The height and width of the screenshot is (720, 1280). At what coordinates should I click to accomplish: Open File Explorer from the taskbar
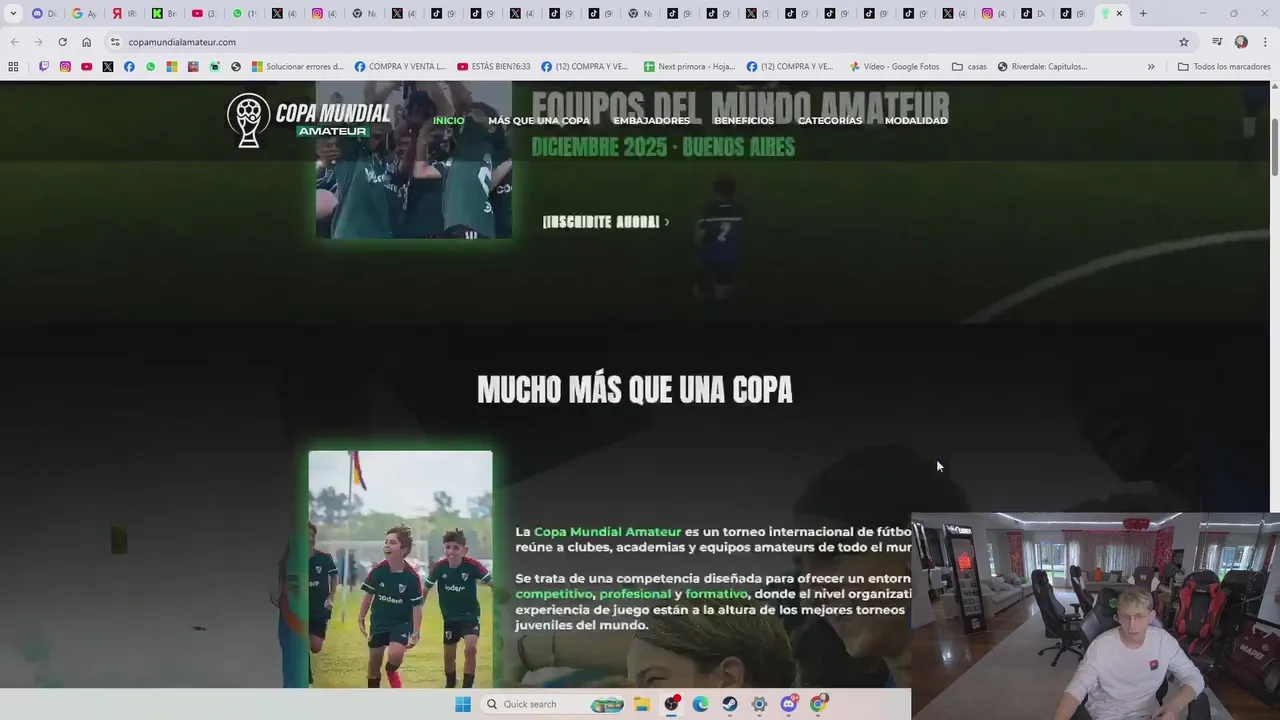pos(642,704)
